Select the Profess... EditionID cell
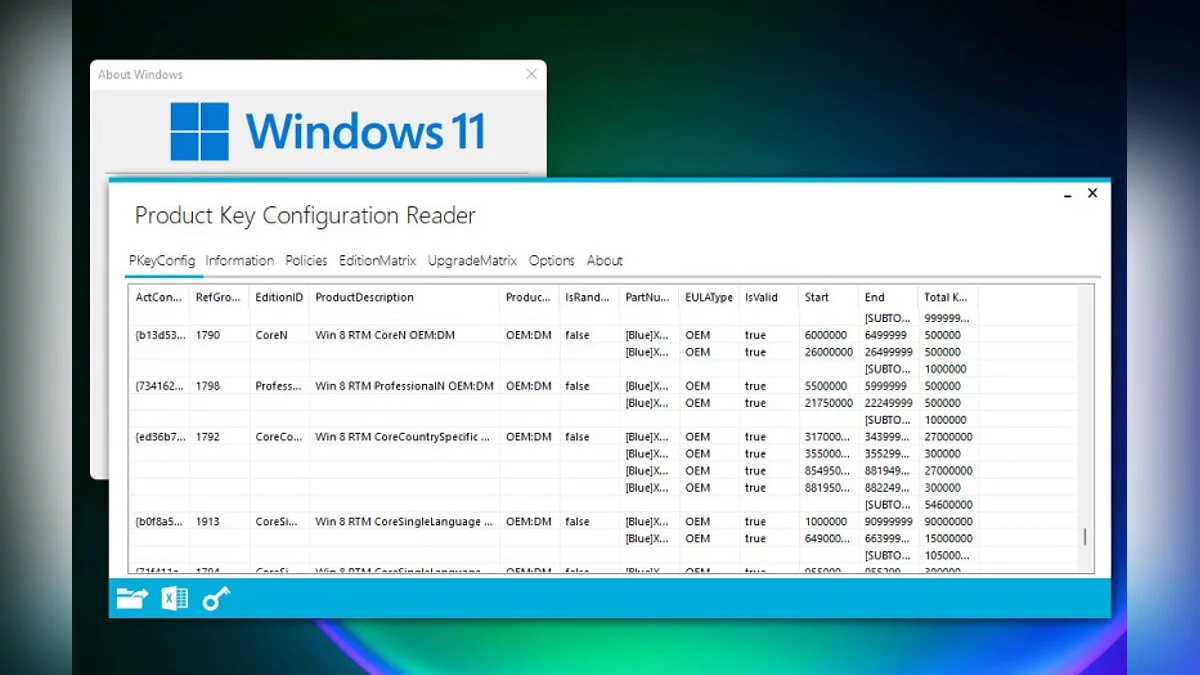1200x675 pixels. click(x=279, y=386)
